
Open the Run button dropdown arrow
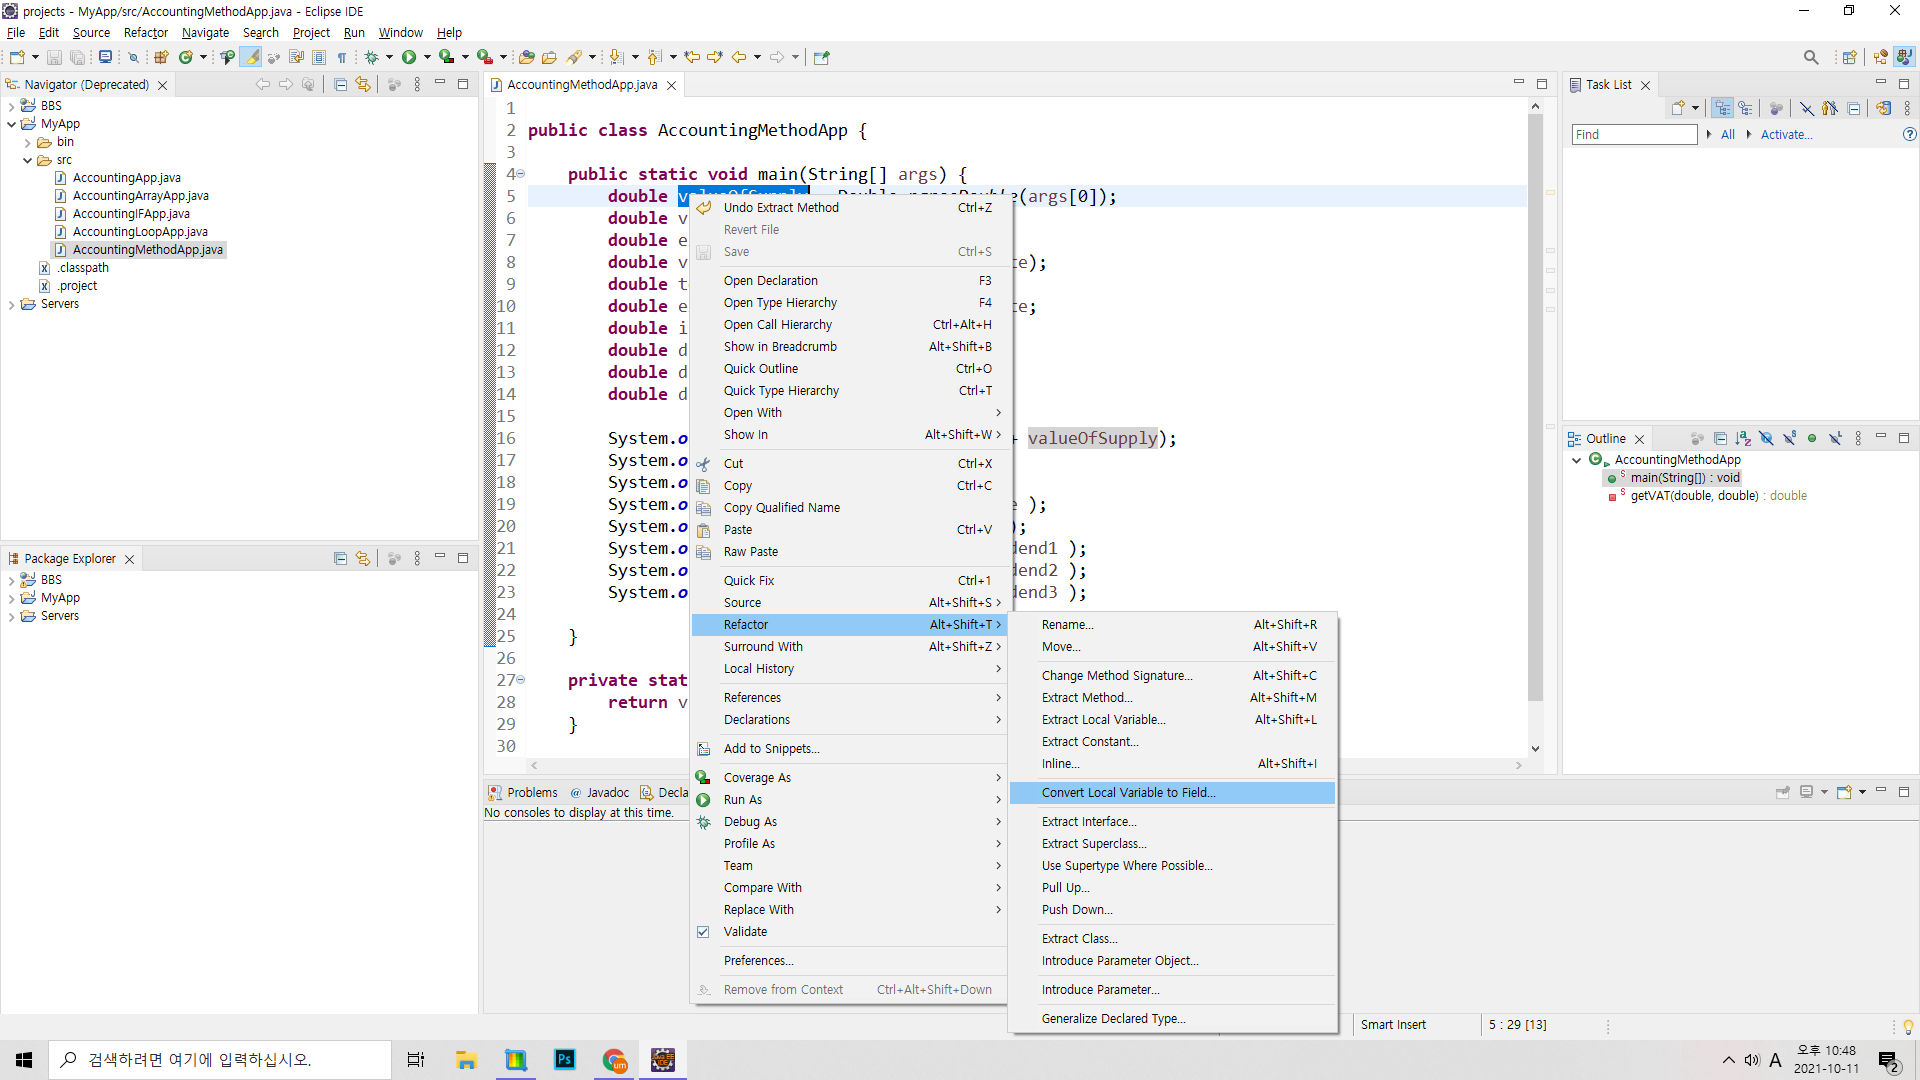point(427,57)
